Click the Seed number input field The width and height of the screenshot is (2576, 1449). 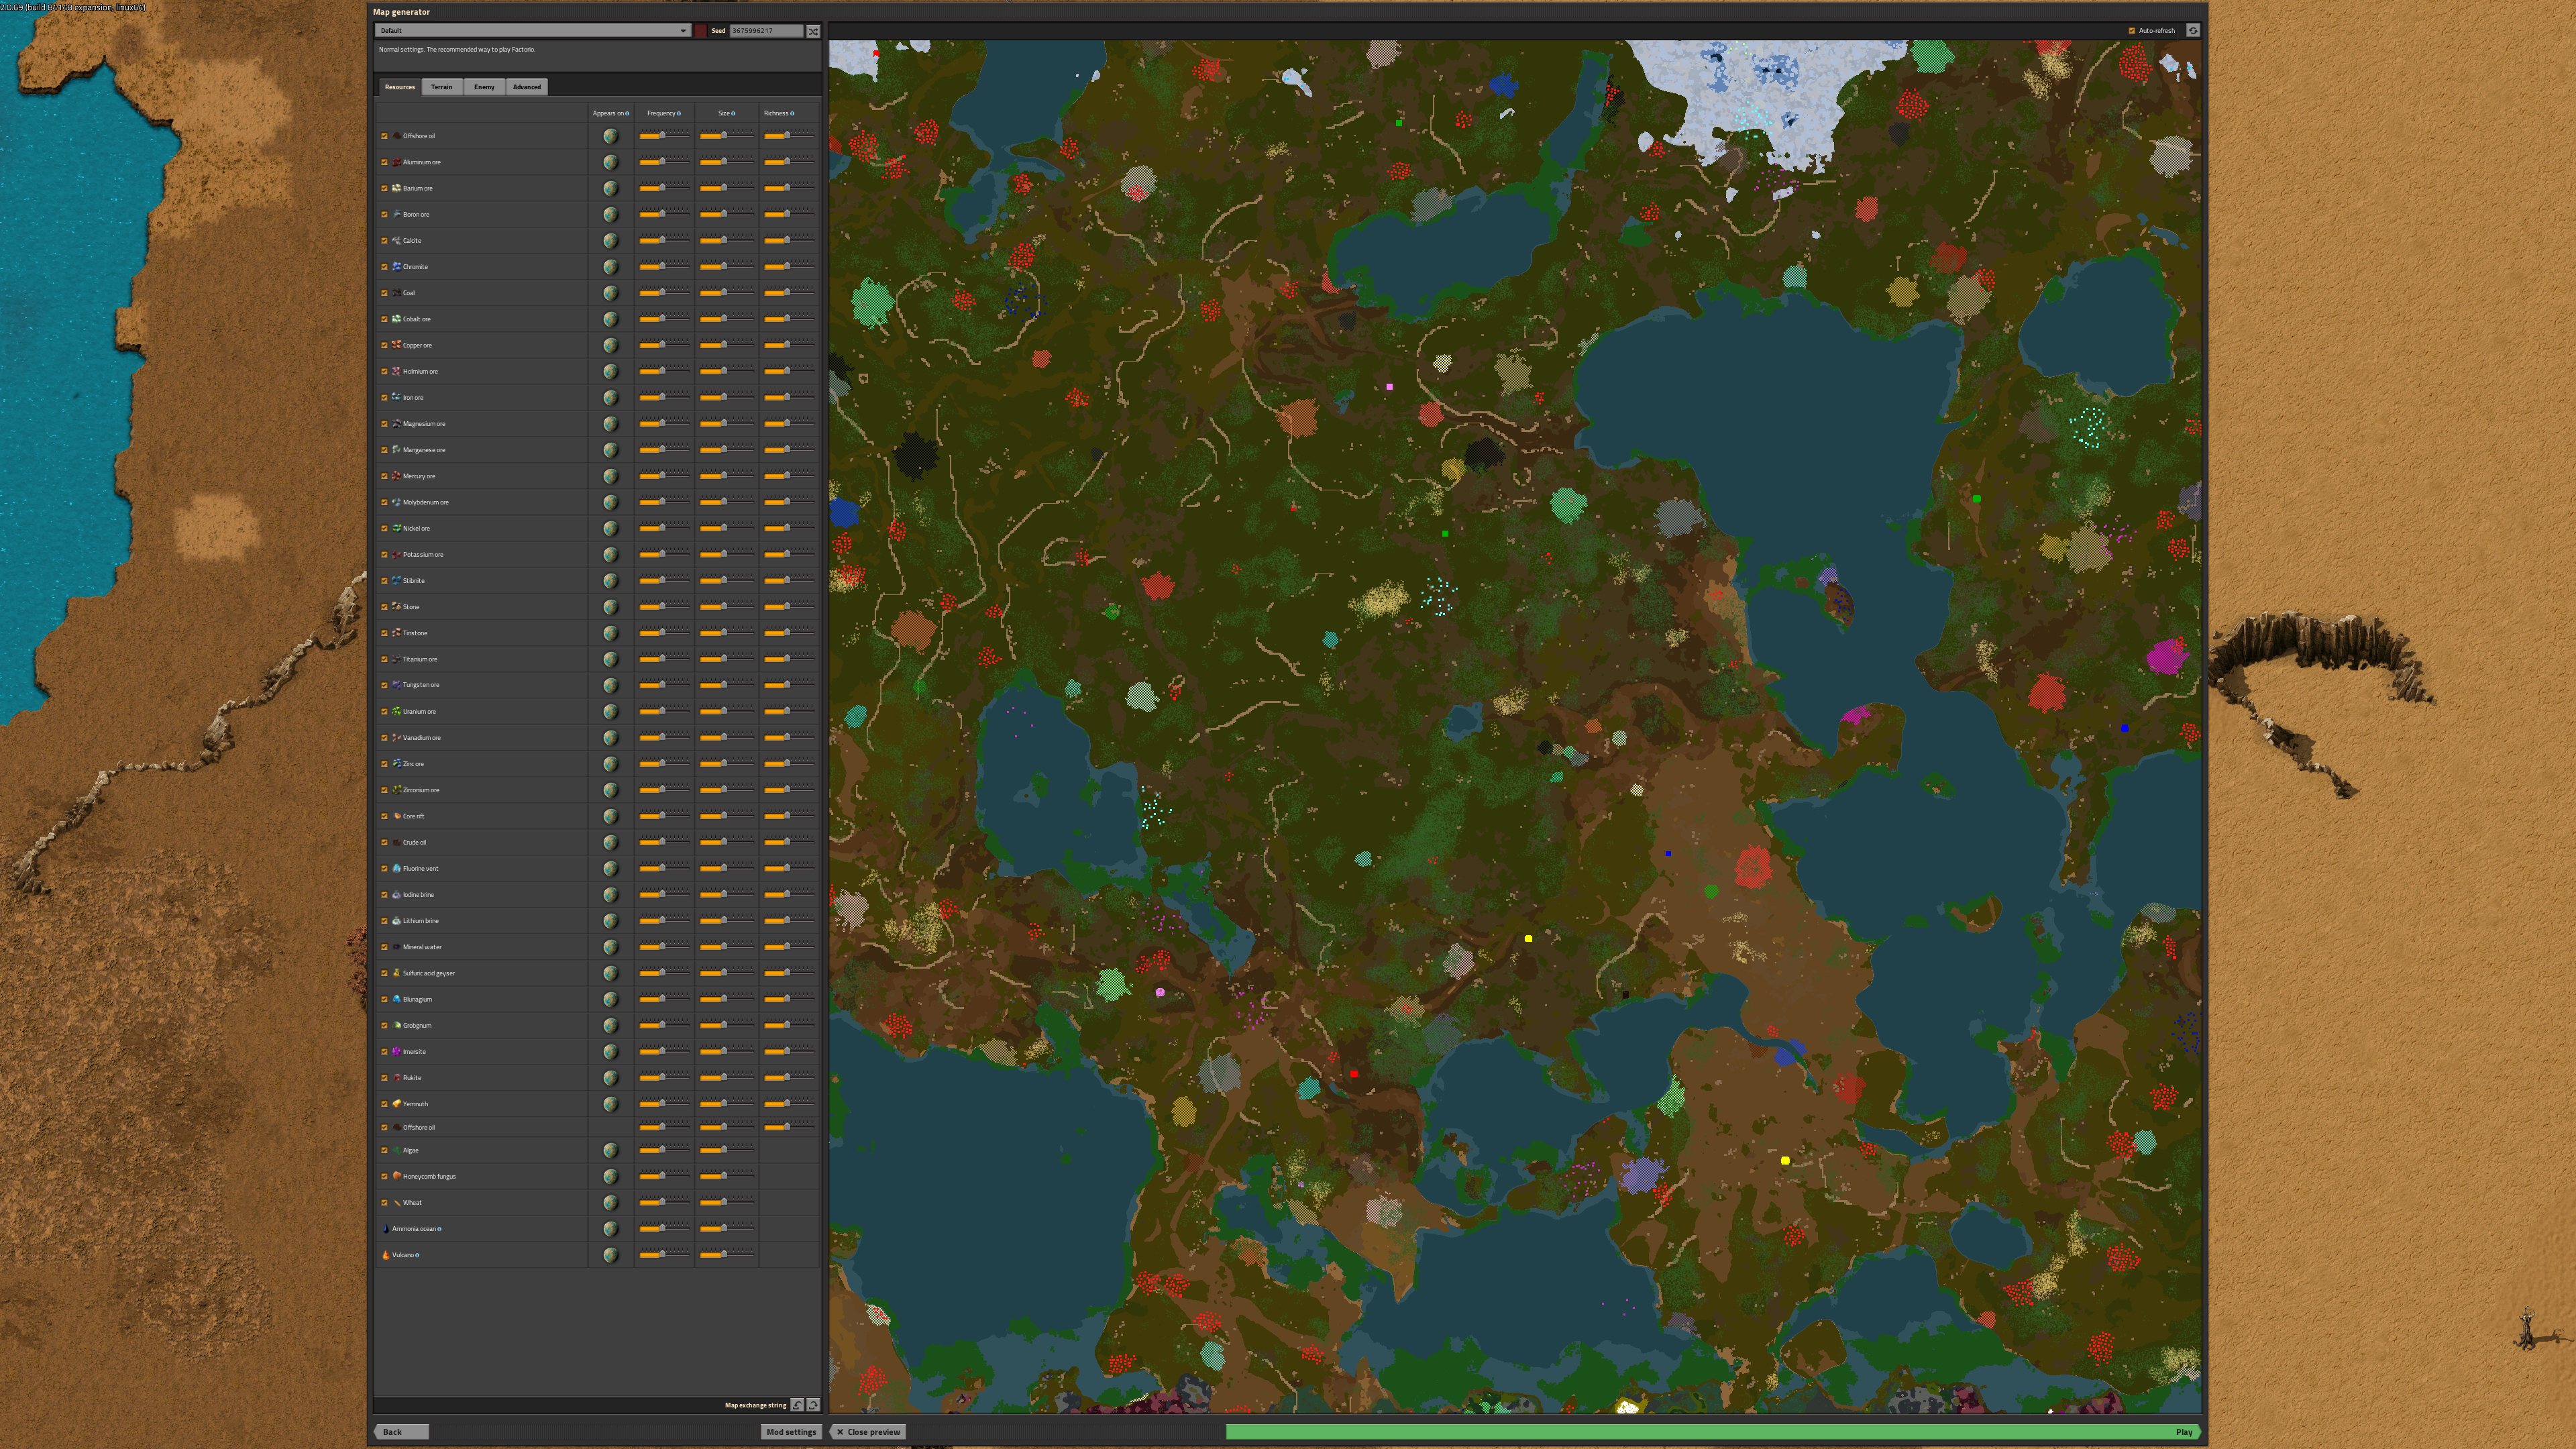pos(765,31)
